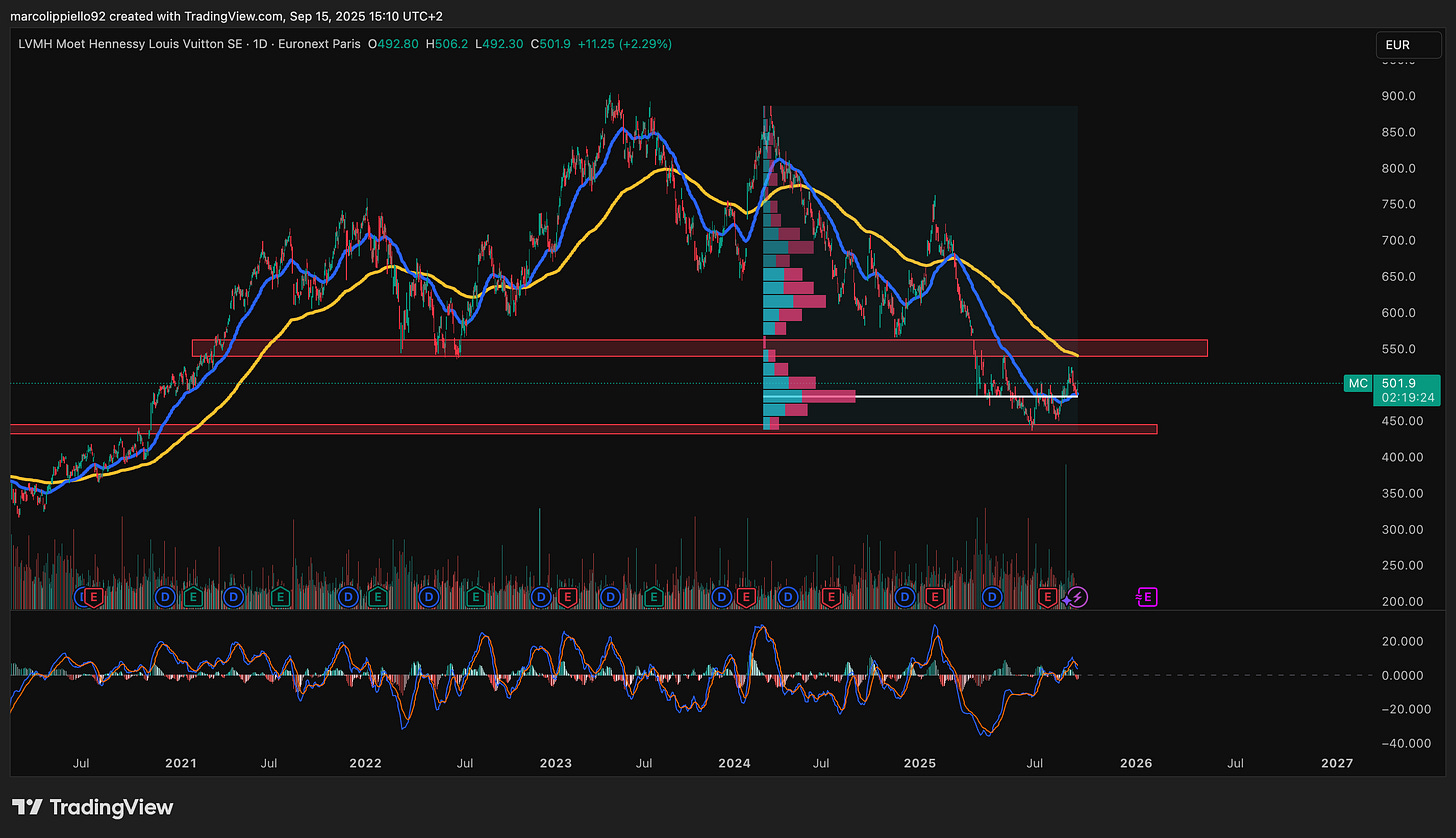This screenshot has height=838, width=1456.
Task: Open the dividend marker at April 2021
Action: [x=233, y=597]
